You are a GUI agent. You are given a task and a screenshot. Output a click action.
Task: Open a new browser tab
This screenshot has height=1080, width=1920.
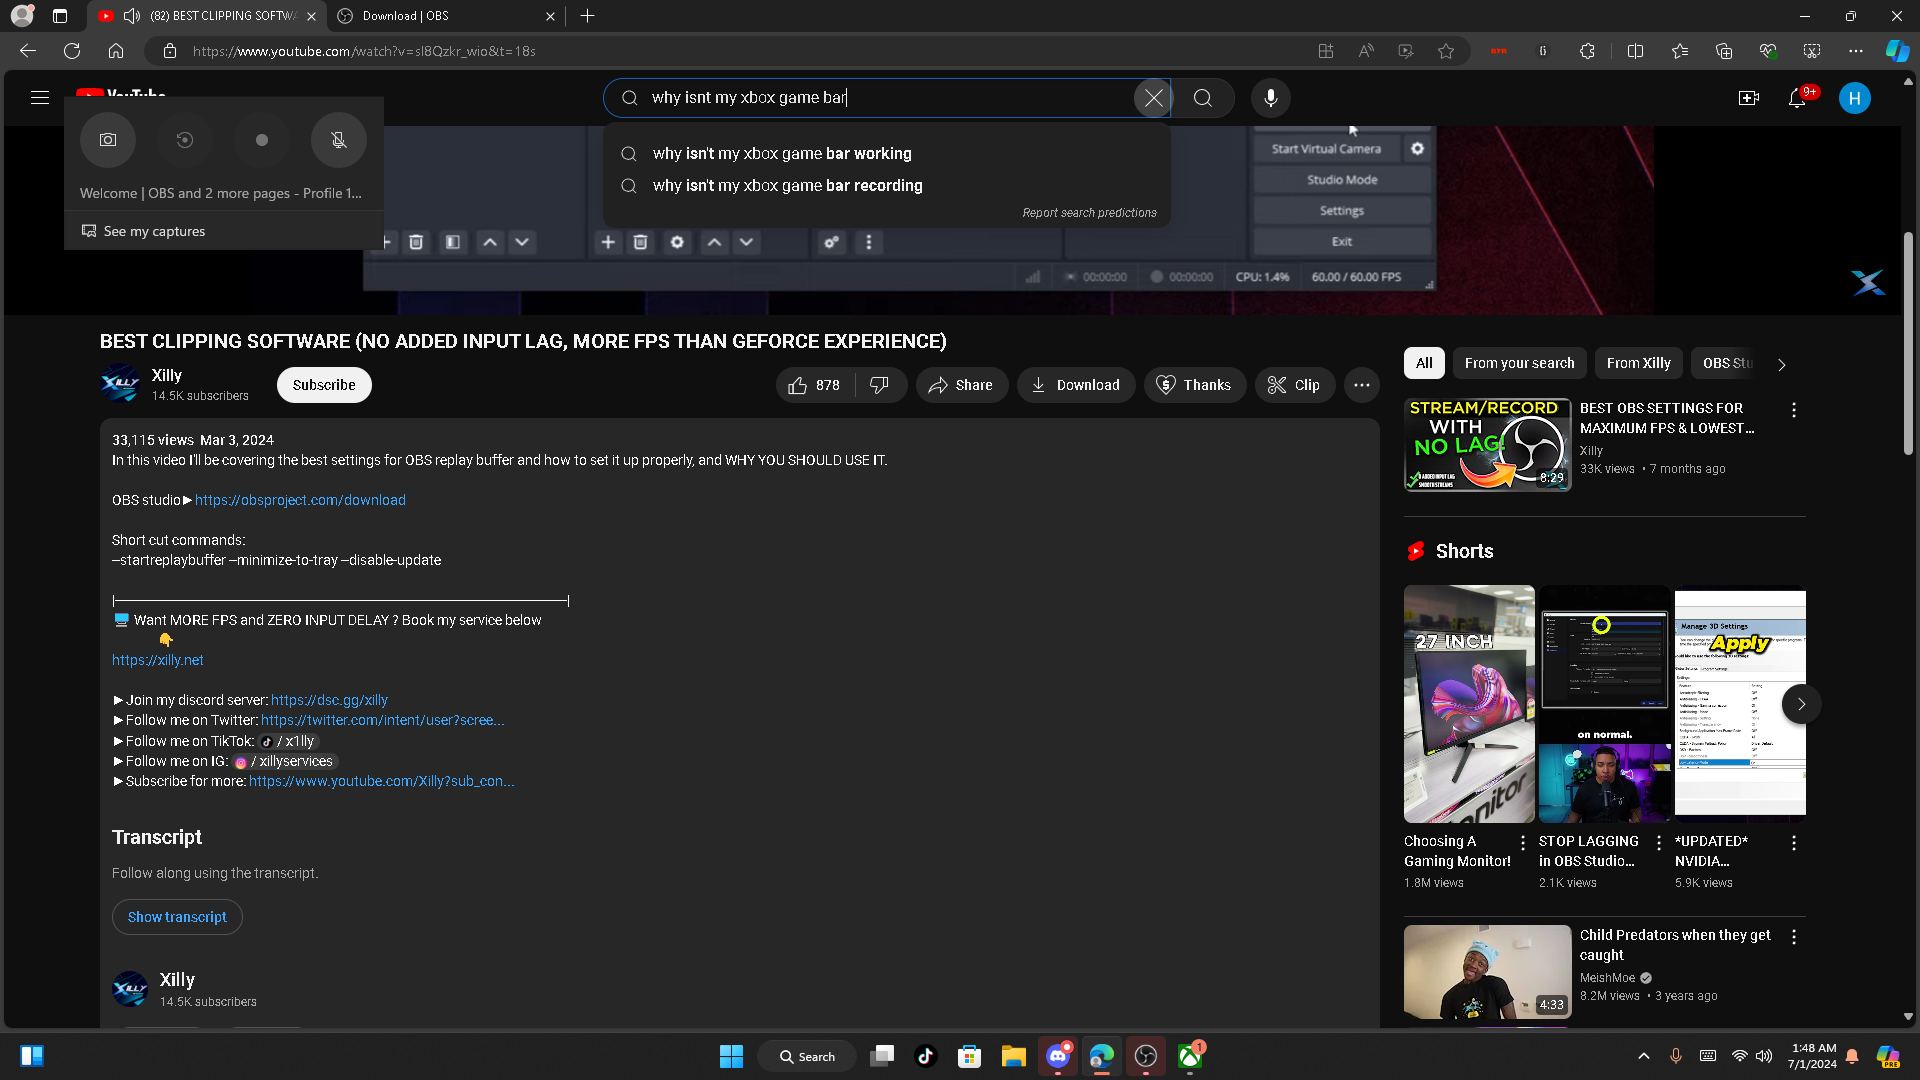coord(588,16)
